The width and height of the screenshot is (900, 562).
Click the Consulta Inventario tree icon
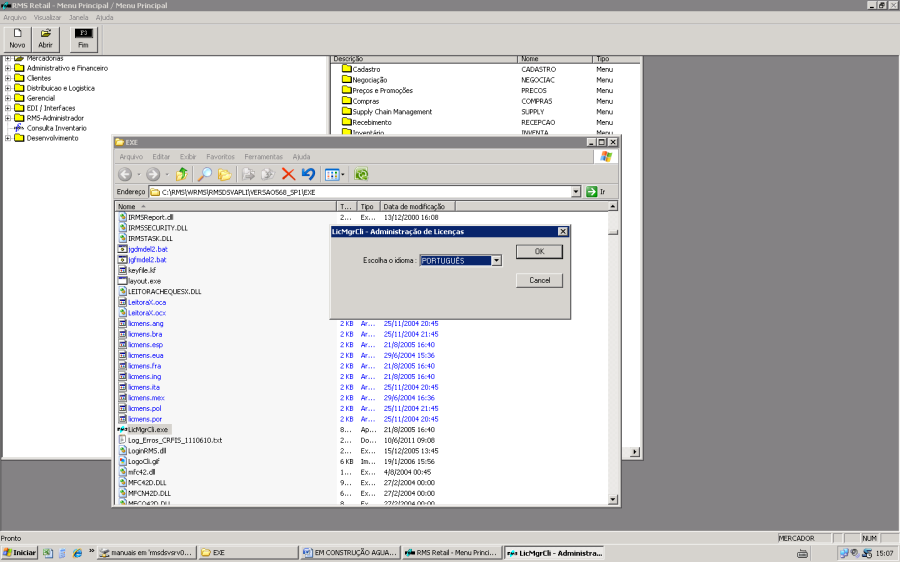18,128
